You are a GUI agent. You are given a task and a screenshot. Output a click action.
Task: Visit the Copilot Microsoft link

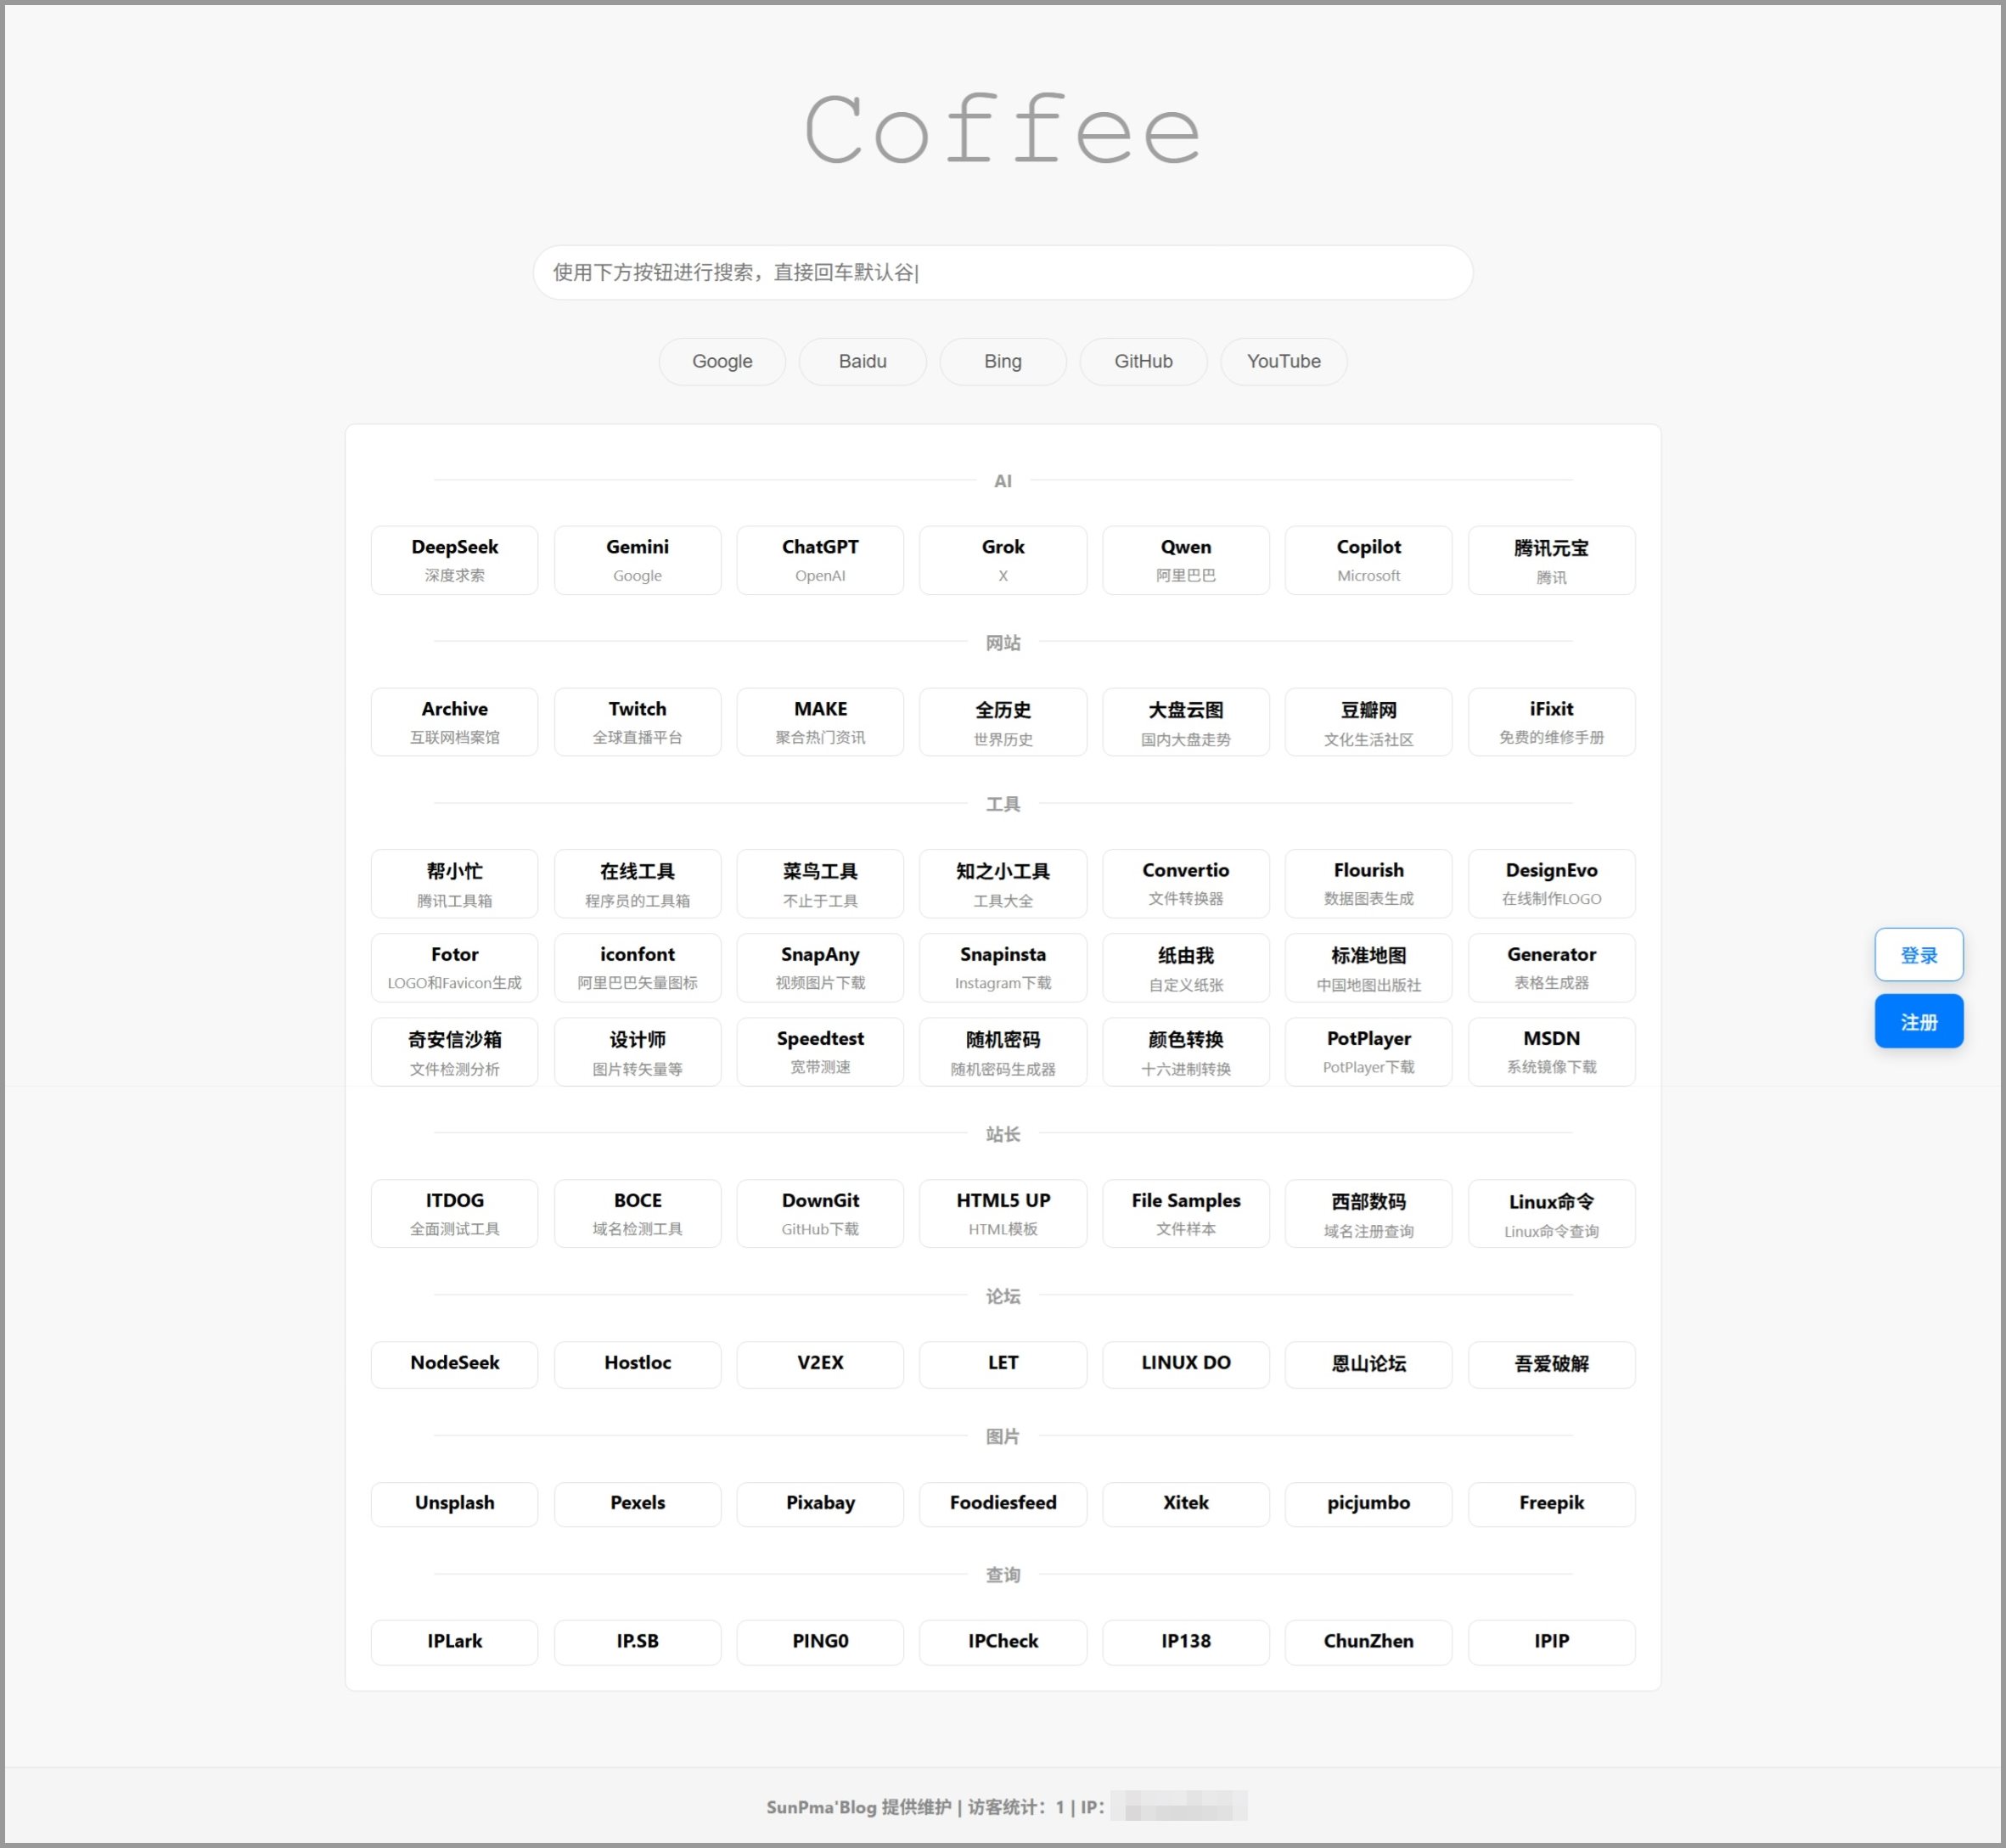coord(1368,560)
